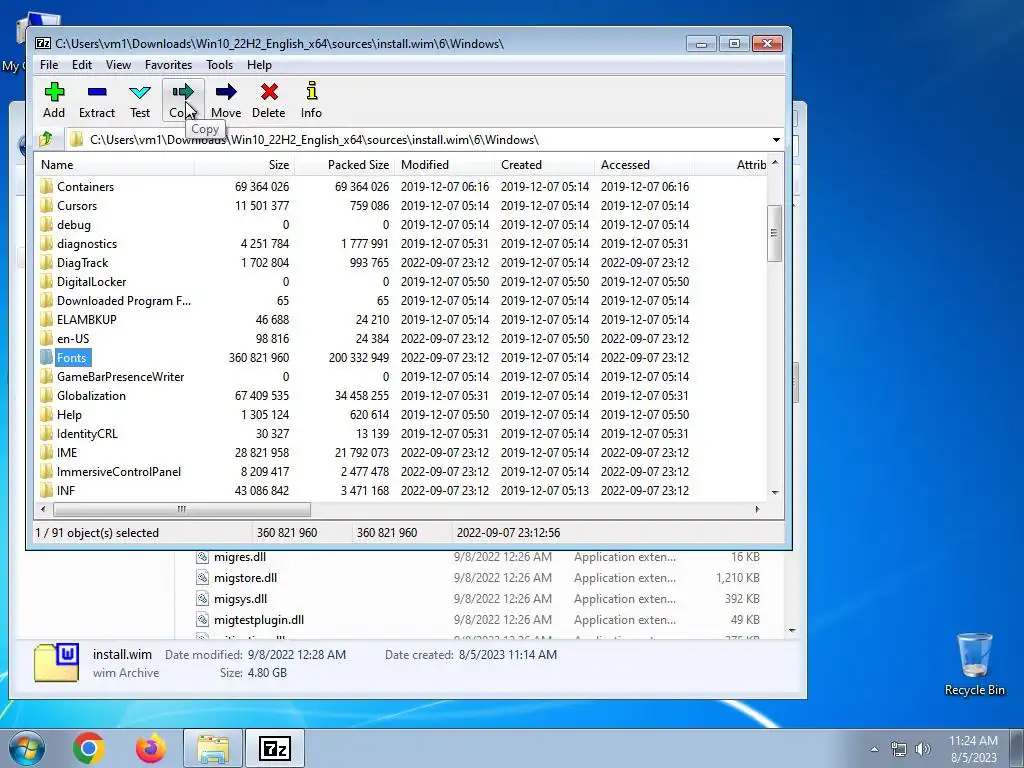Sort by the Created column header
The height and width of the screenshot is (768, 1024).
(544, 165)
